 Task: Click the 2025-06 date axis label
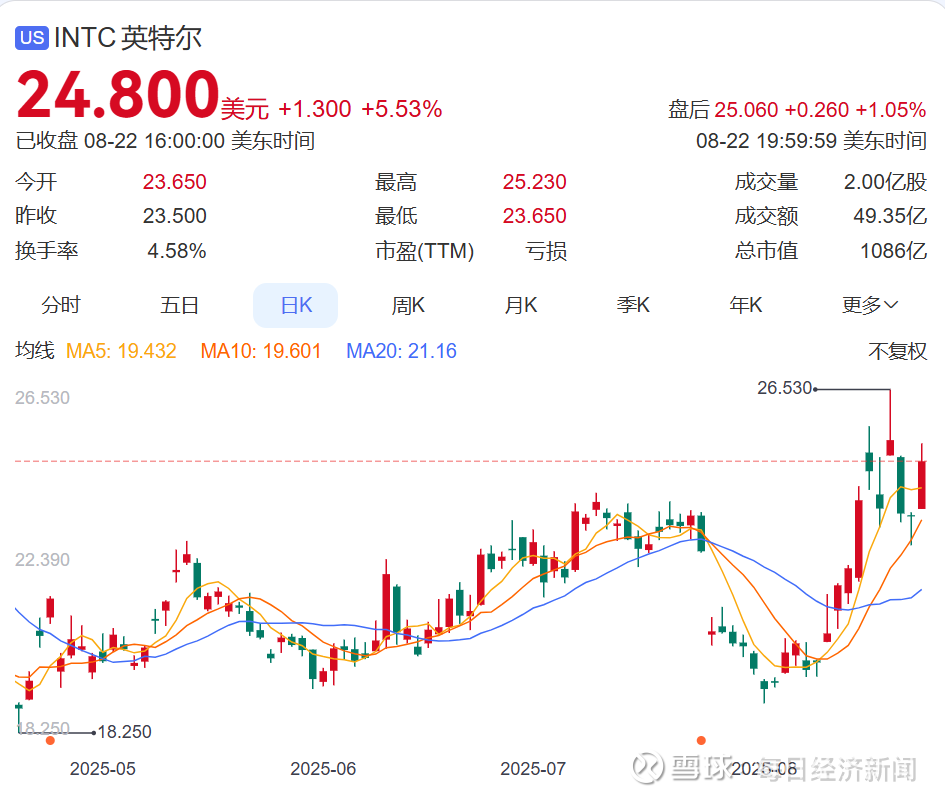click(323, 768)
